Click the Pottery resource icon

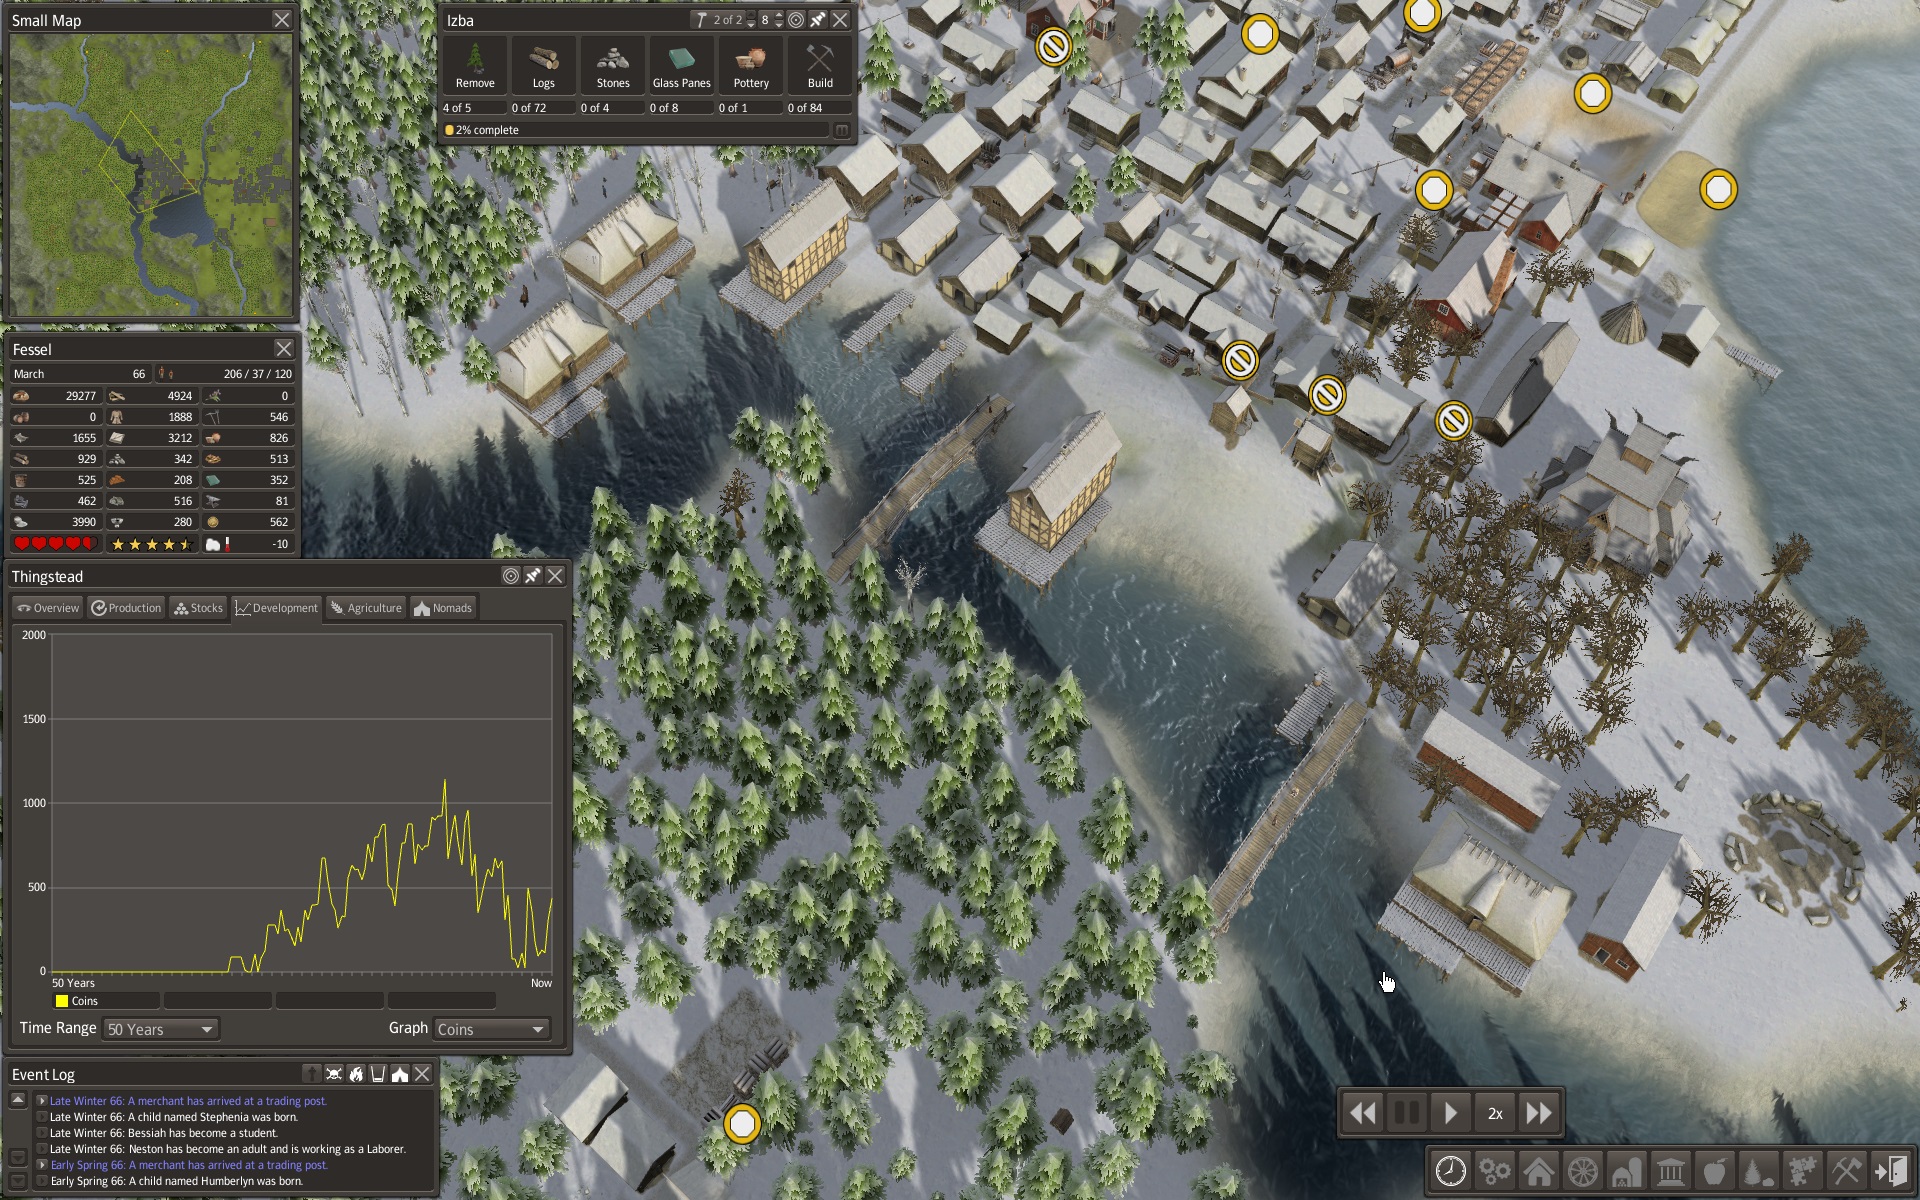(751, 65)
